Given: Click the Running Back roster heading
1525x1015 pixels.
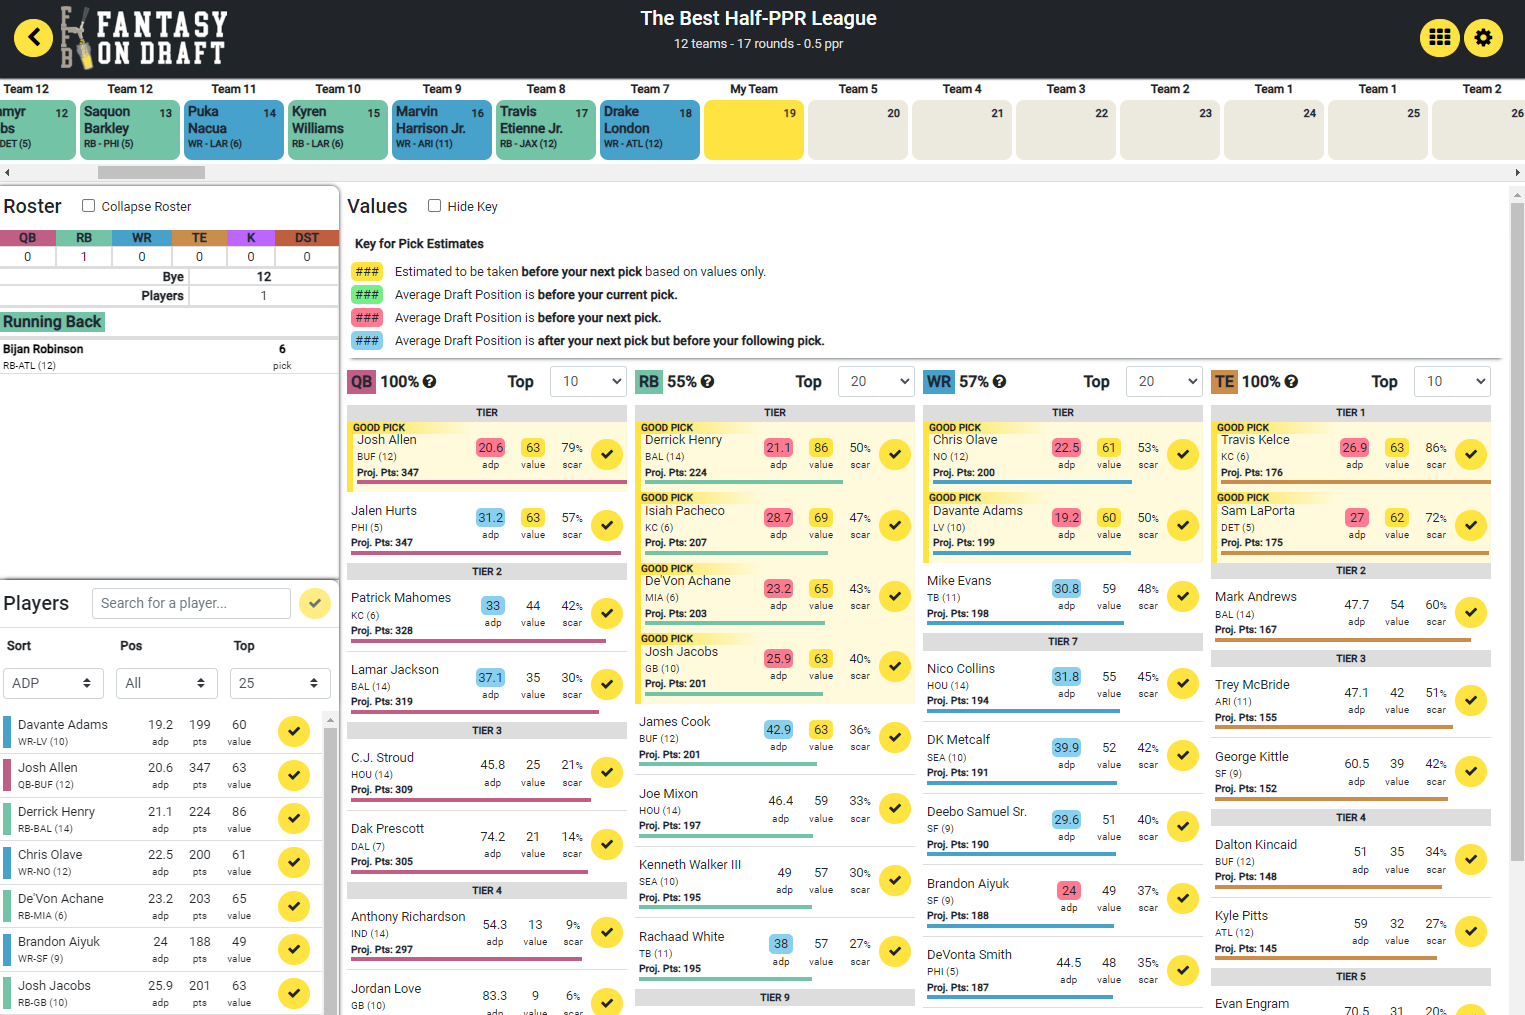Looking at the screenshot, I should (x=52, y=322).
